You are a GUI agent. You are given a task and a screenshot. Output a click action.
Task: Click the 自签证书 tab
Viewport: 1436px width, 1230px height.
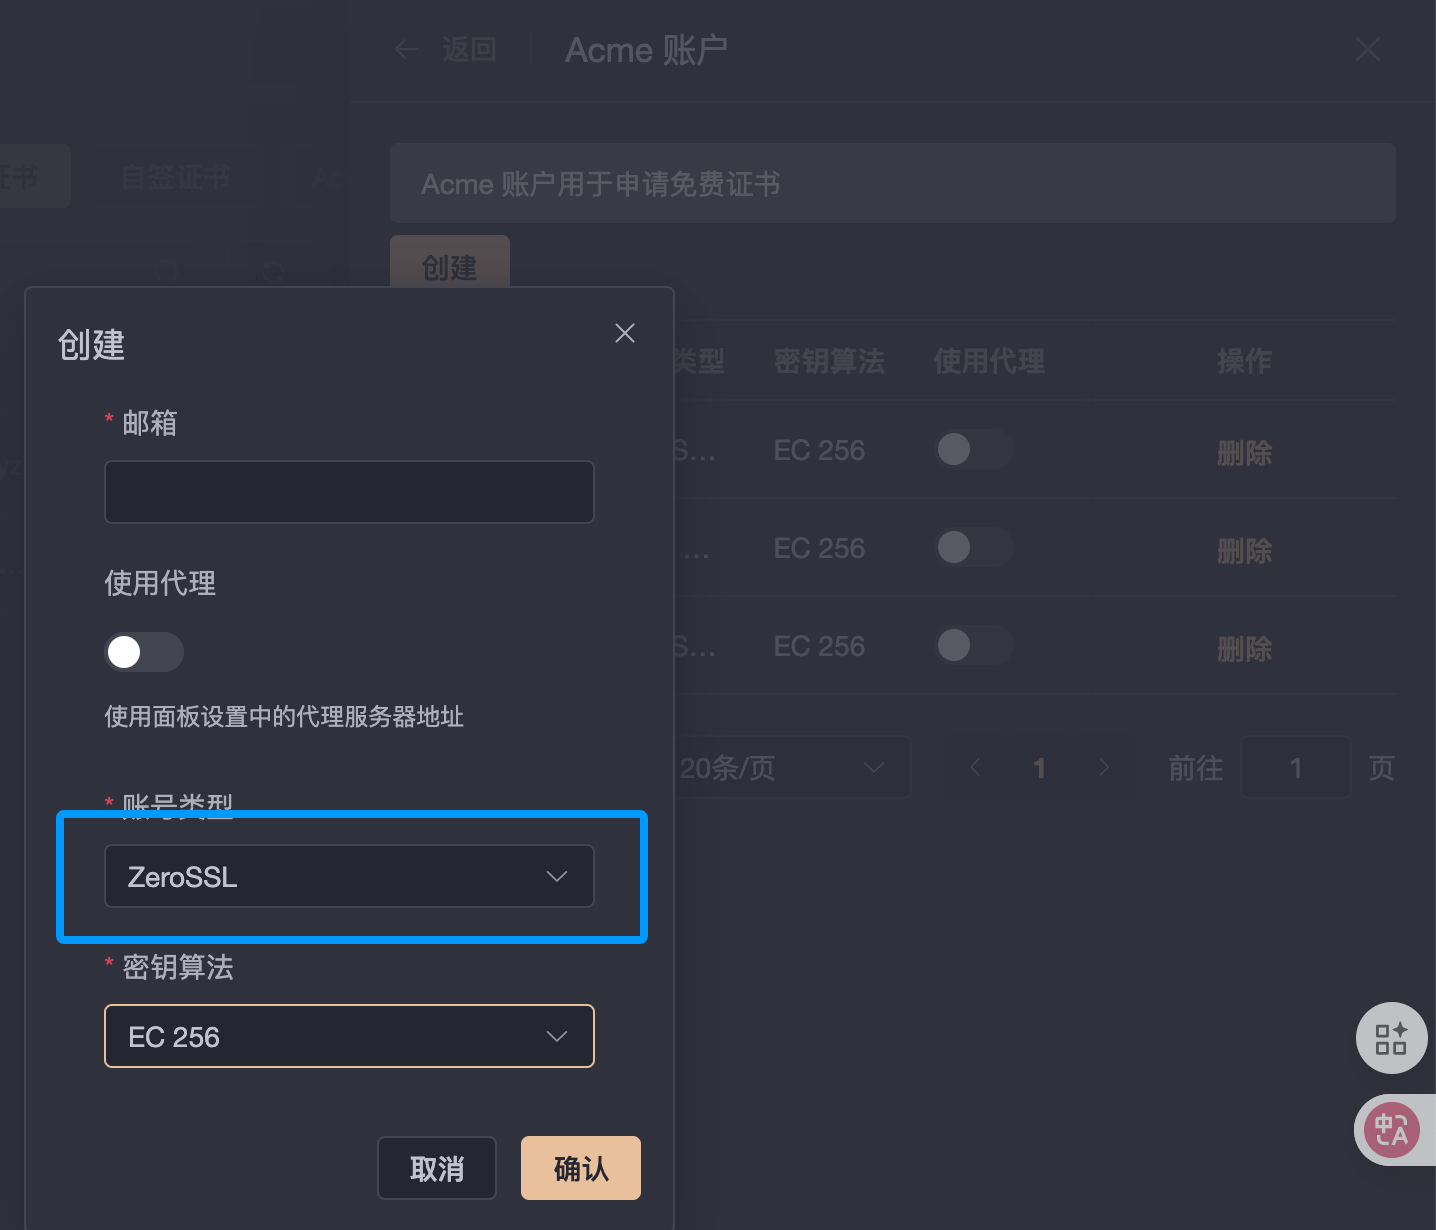coord(176,177)
